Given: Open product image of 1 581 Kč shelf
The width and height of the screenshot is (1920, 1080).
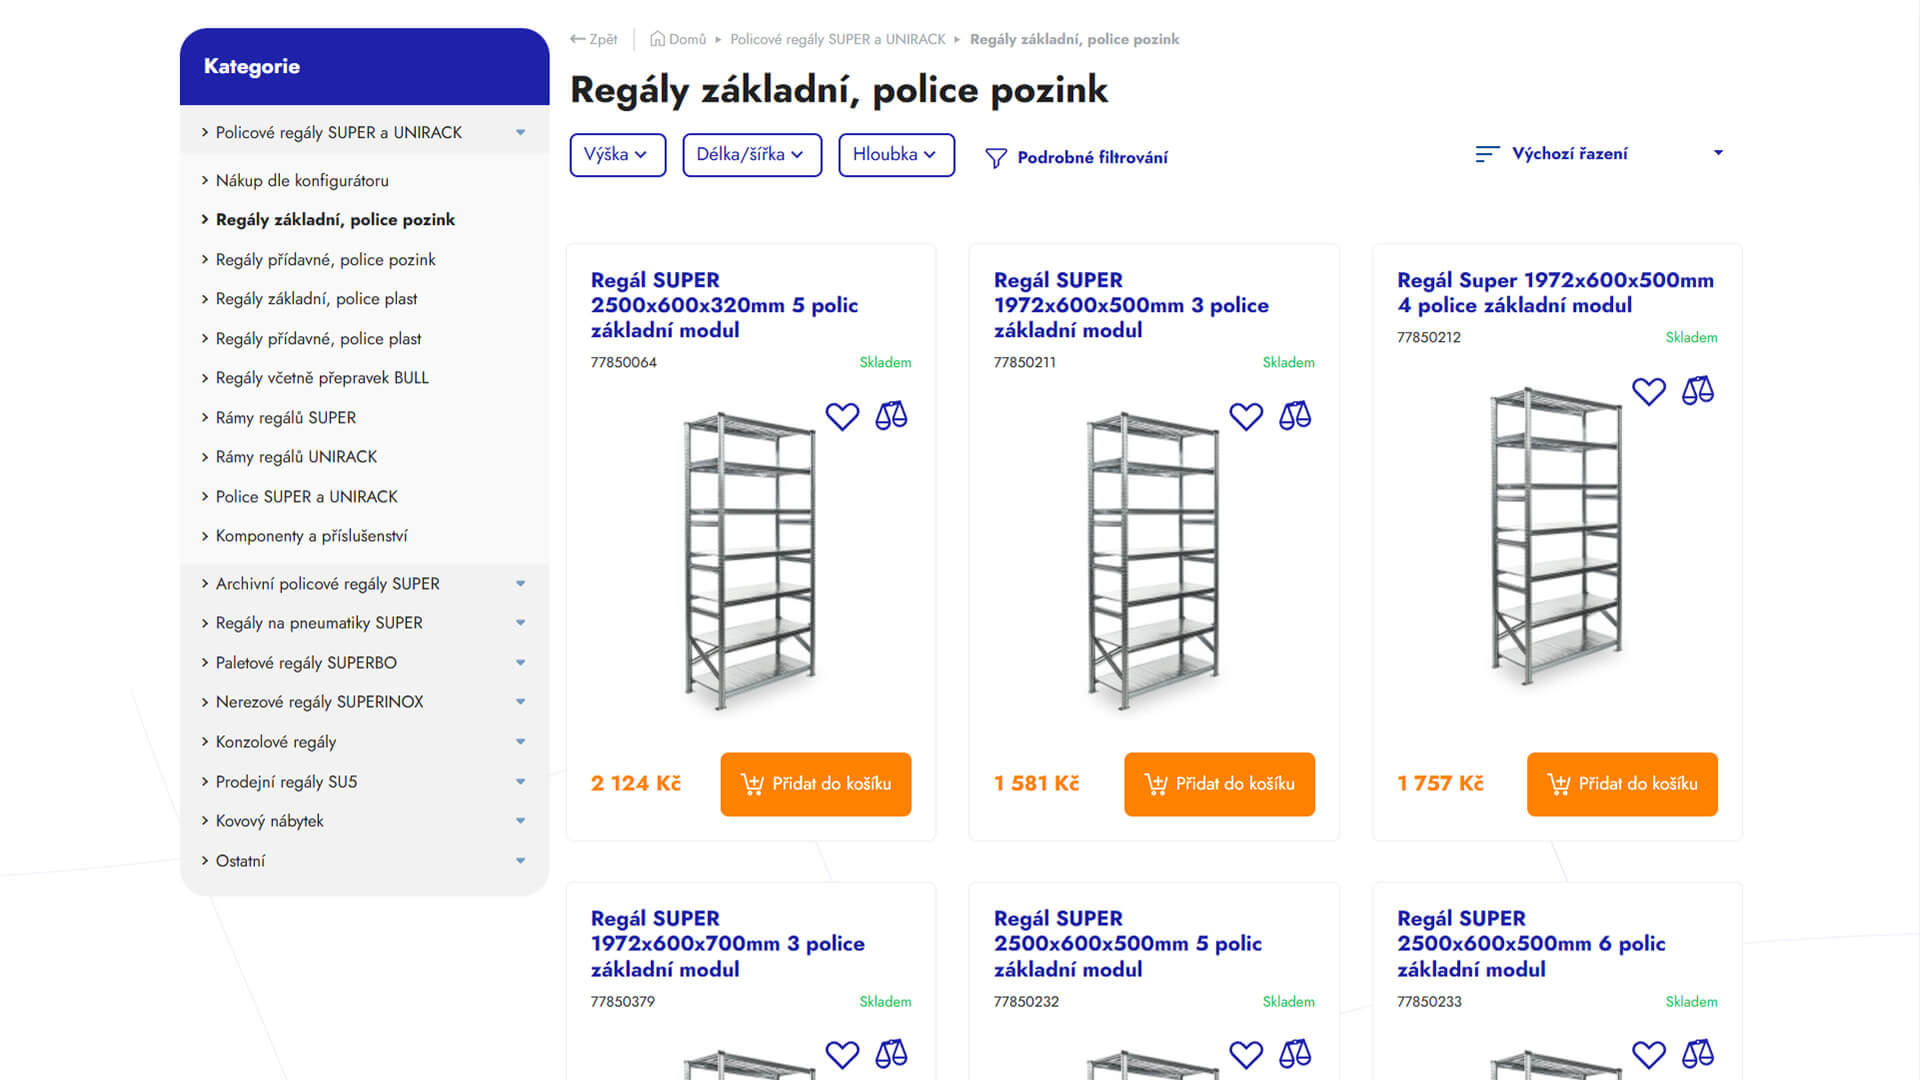Looking at the screenshot, I should point(1153,560).
